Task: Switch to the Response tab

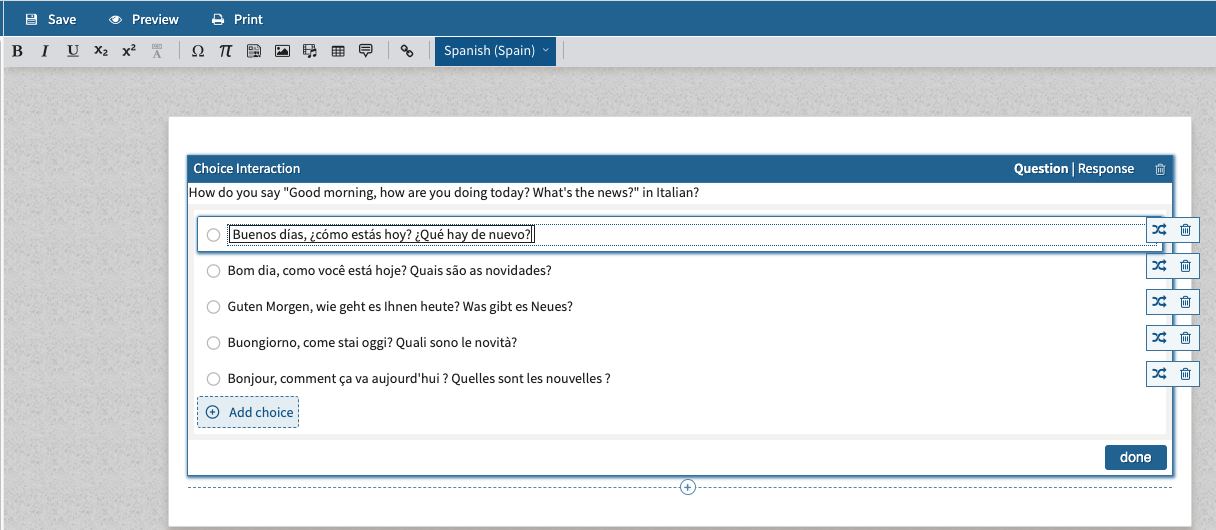Action: pyautogui.click(x=1105, y=169)
